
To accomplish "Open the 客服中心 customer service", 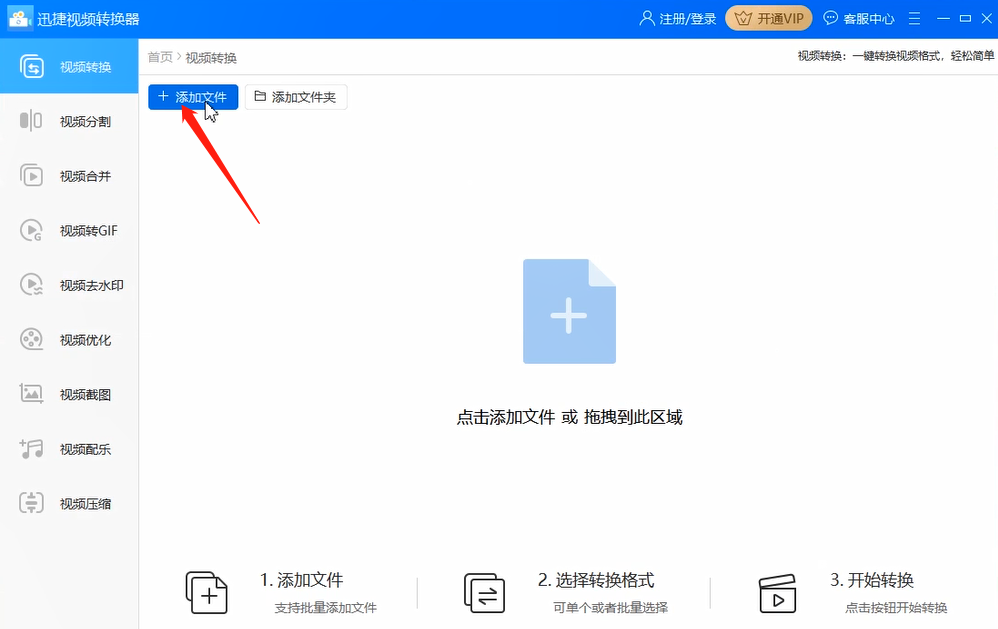I will [862, 17].
